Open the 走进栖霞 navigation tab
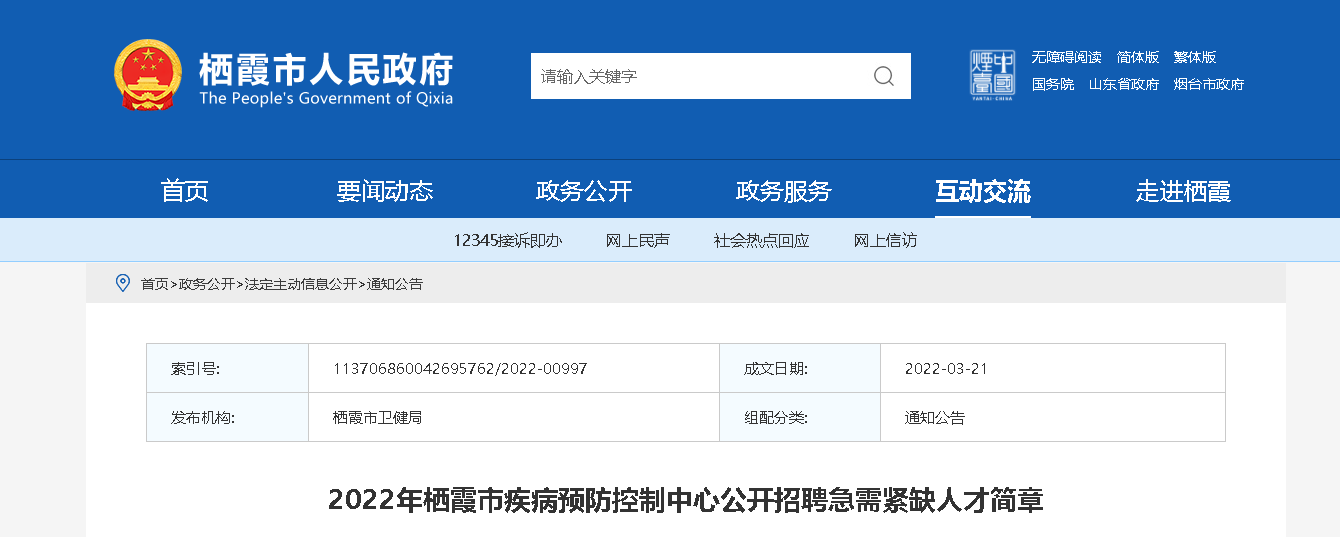This screenshot has width=1340, height=537. coord(1183,191)
